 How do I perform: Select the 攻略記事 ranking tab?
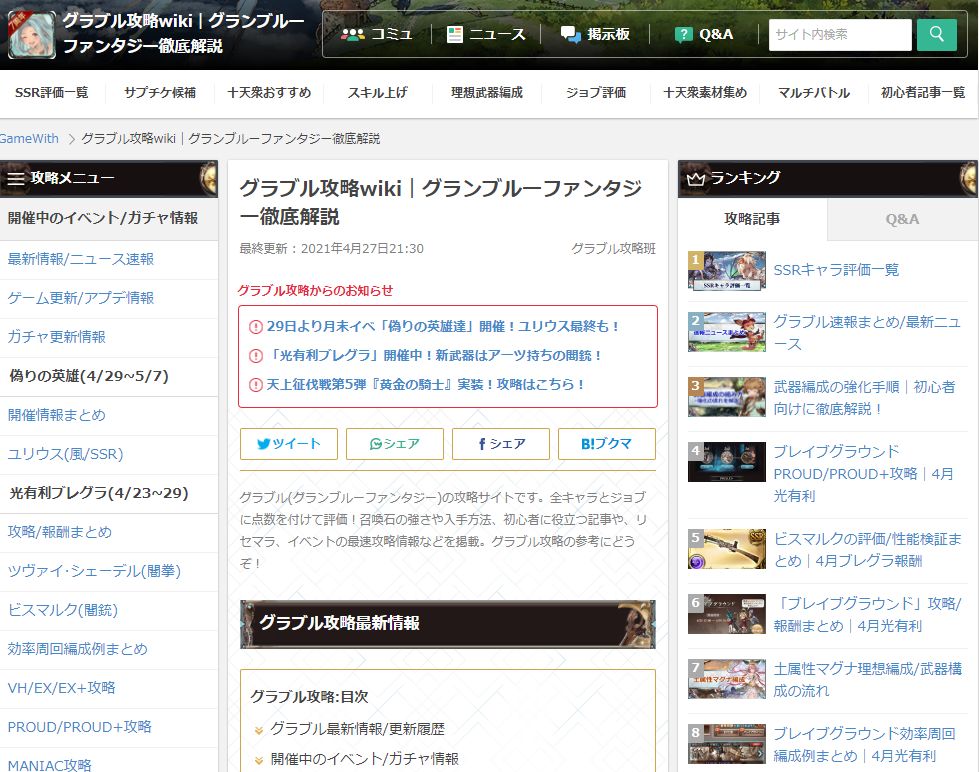(752, 219)
